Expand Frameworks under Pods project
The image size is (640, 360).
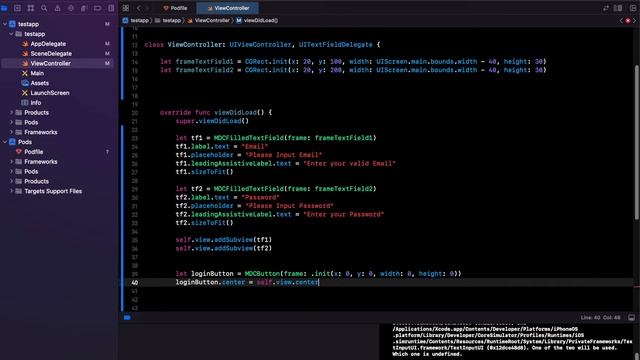(x=11, y=162)
